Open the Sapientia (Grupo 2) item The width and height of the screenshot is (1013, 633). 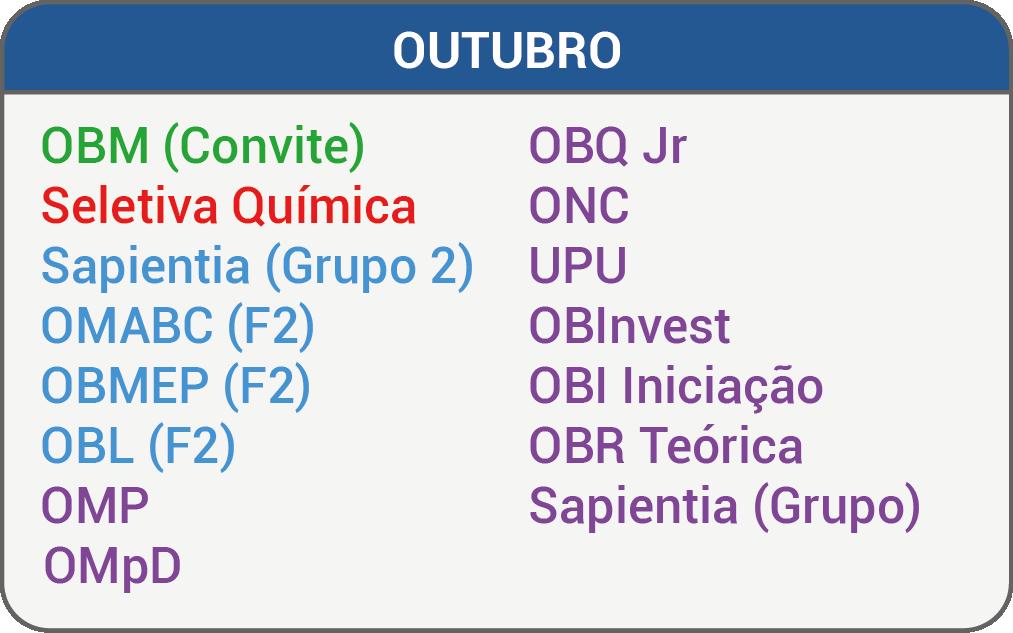pos(257,267)
